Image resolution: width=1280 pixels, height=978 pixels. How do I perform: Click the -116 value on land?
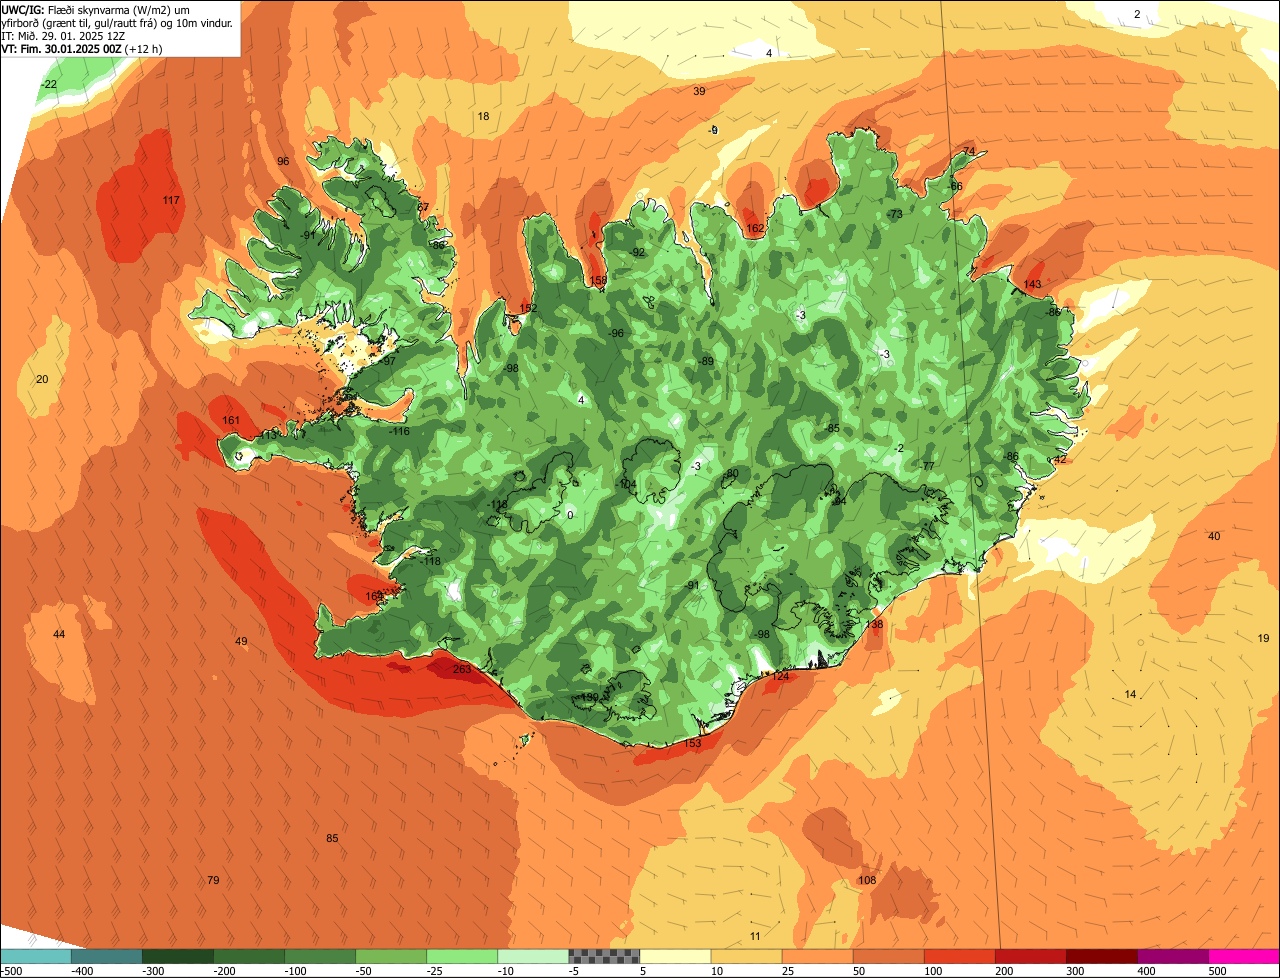(x=399, y=432)
